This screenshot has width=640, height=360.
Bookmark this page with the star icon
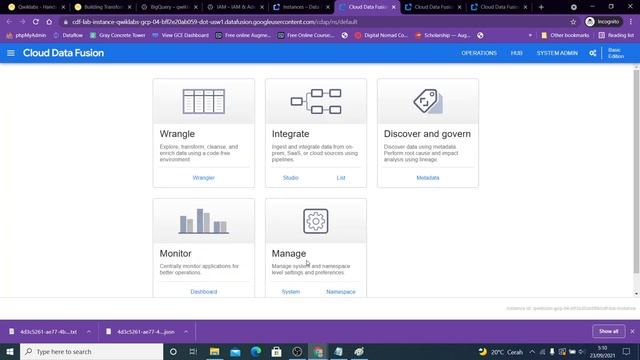[573, 22]
